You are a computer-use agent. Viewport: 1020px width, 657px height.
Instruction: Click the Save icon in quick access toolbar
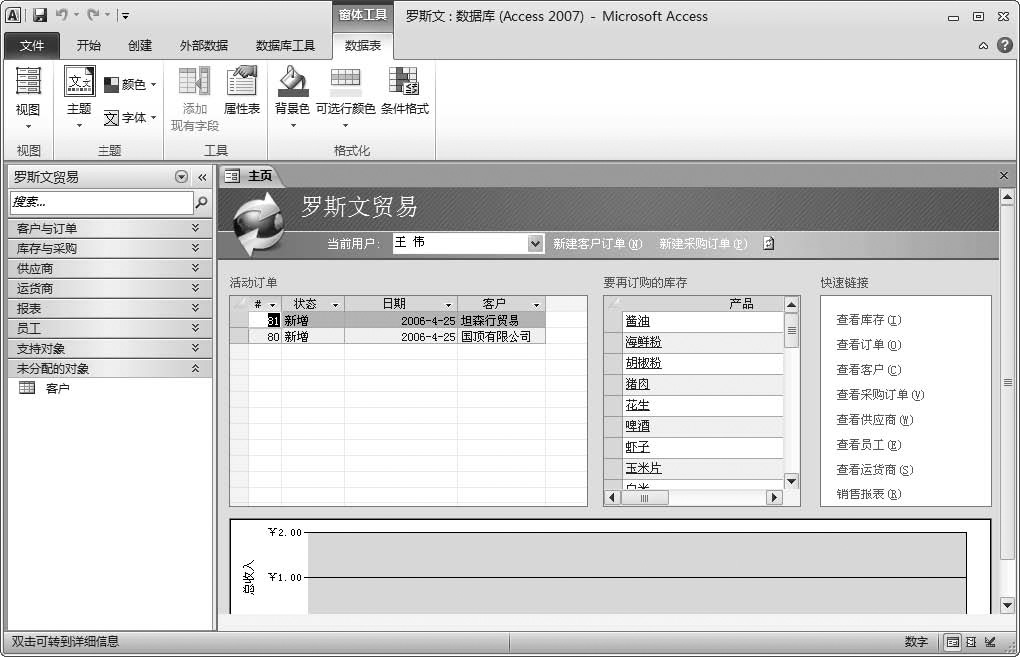pos(40,16)
